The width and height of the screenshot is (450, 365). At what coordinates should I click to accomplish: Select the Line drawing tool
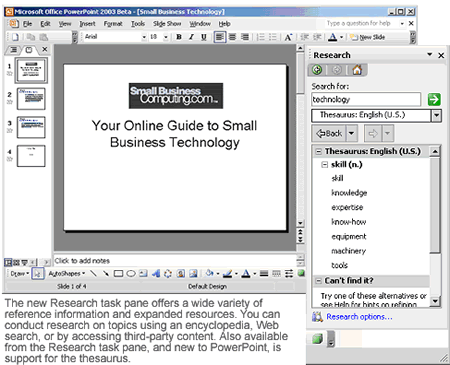point(94,274)
